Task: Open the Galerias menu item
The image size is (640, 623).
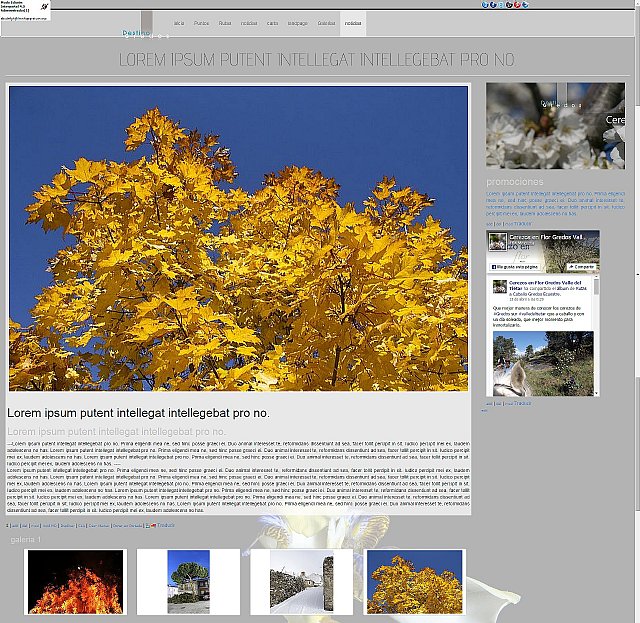Action: [326, 23]
